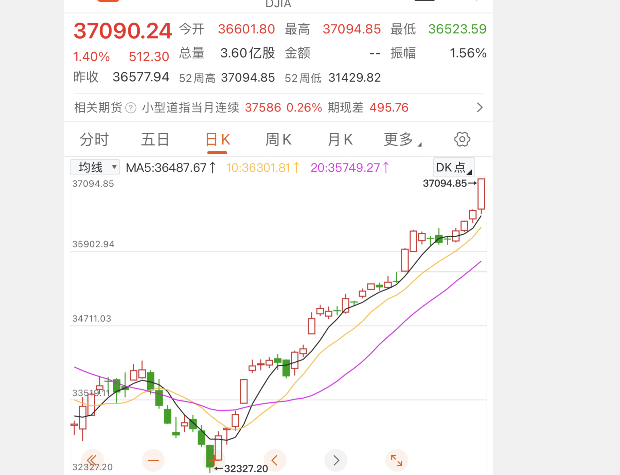Expand chart to fullscreen with the arrows icon
620x475 pixels.
[x=396, y=460]
